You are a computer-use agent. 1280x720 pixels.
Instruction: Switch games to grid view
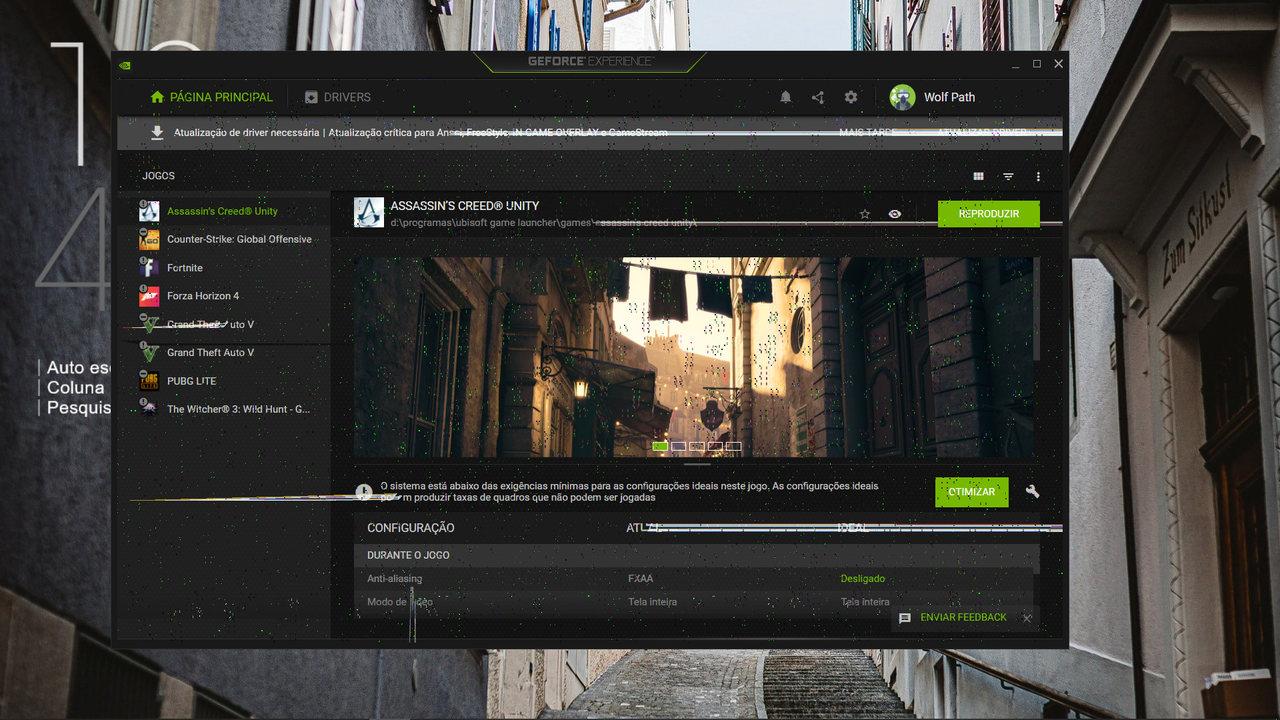pos(978,176)
